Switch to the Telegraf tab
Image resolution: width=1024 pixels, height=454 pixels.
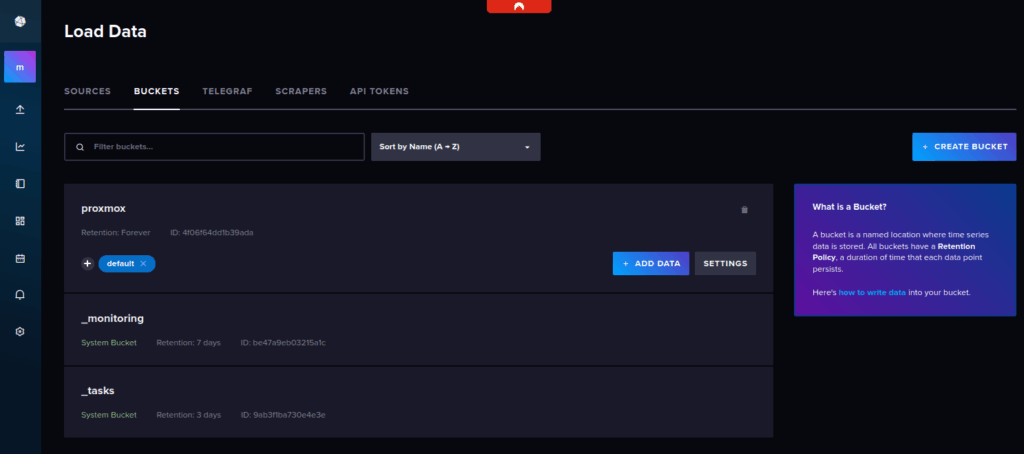pyautogui.click(x=227, y=91)
